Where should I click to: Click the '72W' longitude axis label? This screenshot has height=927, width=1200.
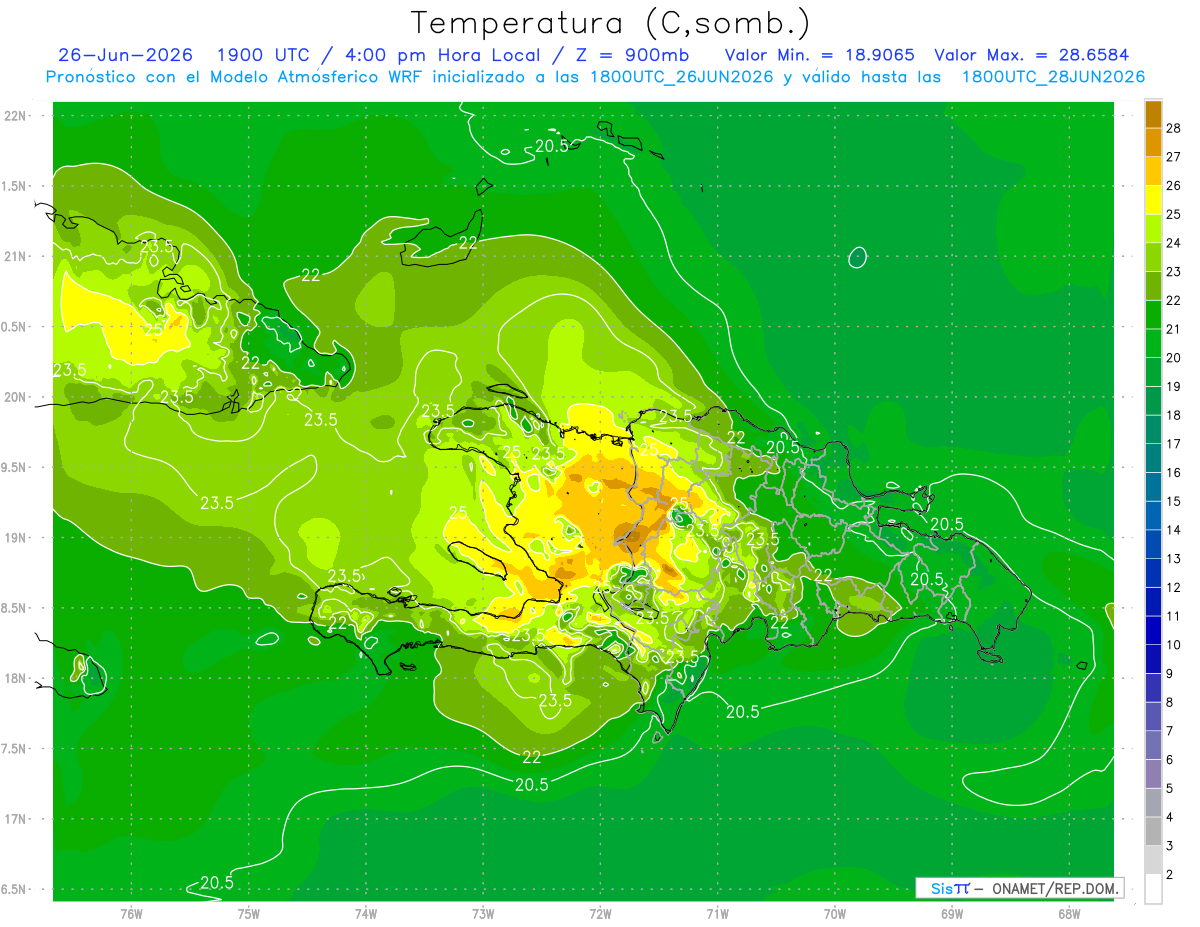click(600, 913)
